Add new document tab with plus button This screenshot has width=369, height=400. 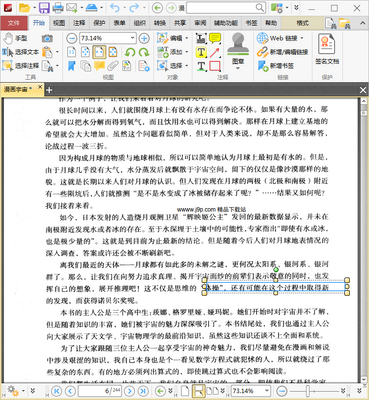coord(49,90)
